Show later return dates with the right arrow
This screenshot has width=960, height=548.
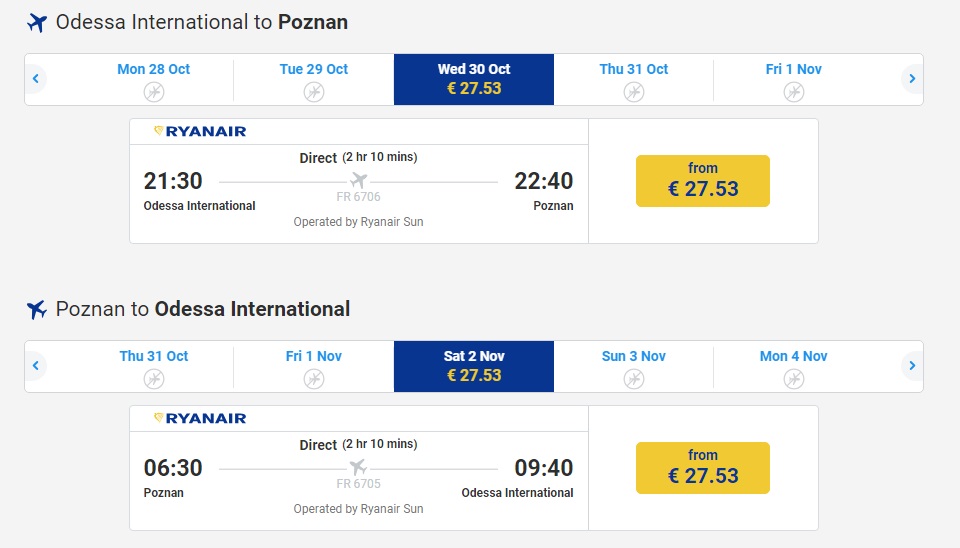(x=911, y=366)
